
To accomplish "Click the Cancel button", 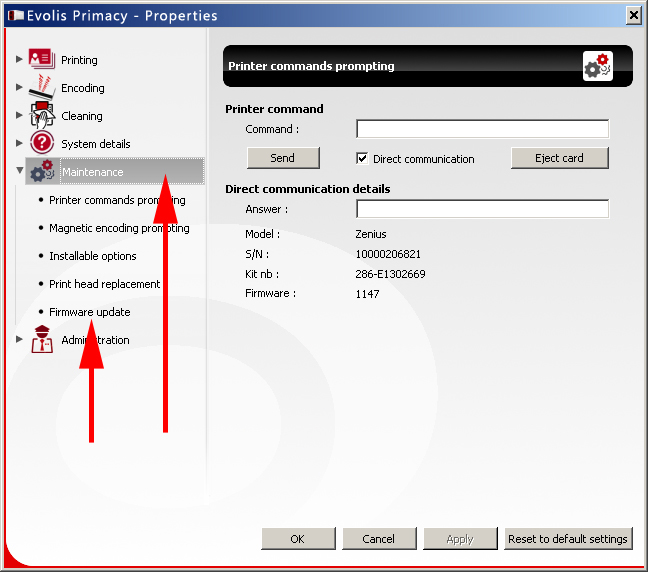I will 379,539.
